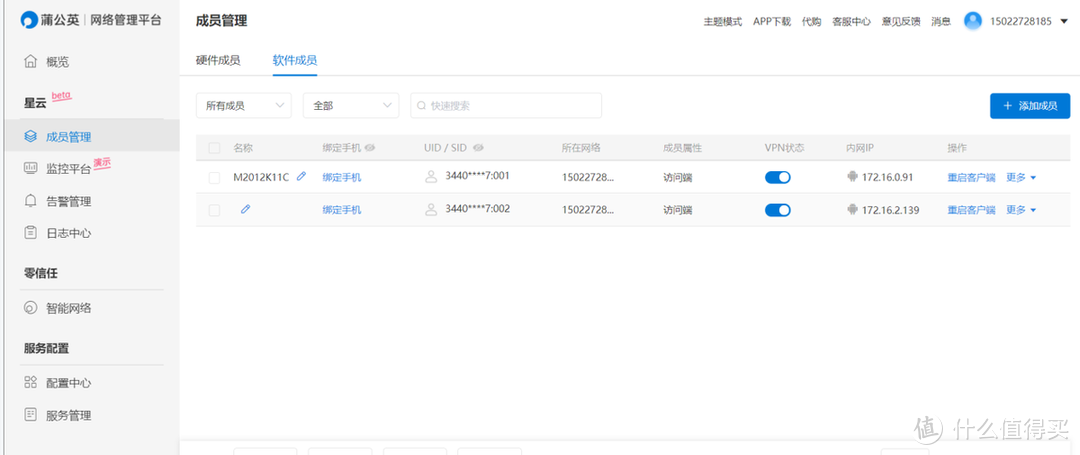The height and width of the screenshot is (455, 1080).
Task: Click the 服务管理 list icon
Action: (x=30, y=414)
